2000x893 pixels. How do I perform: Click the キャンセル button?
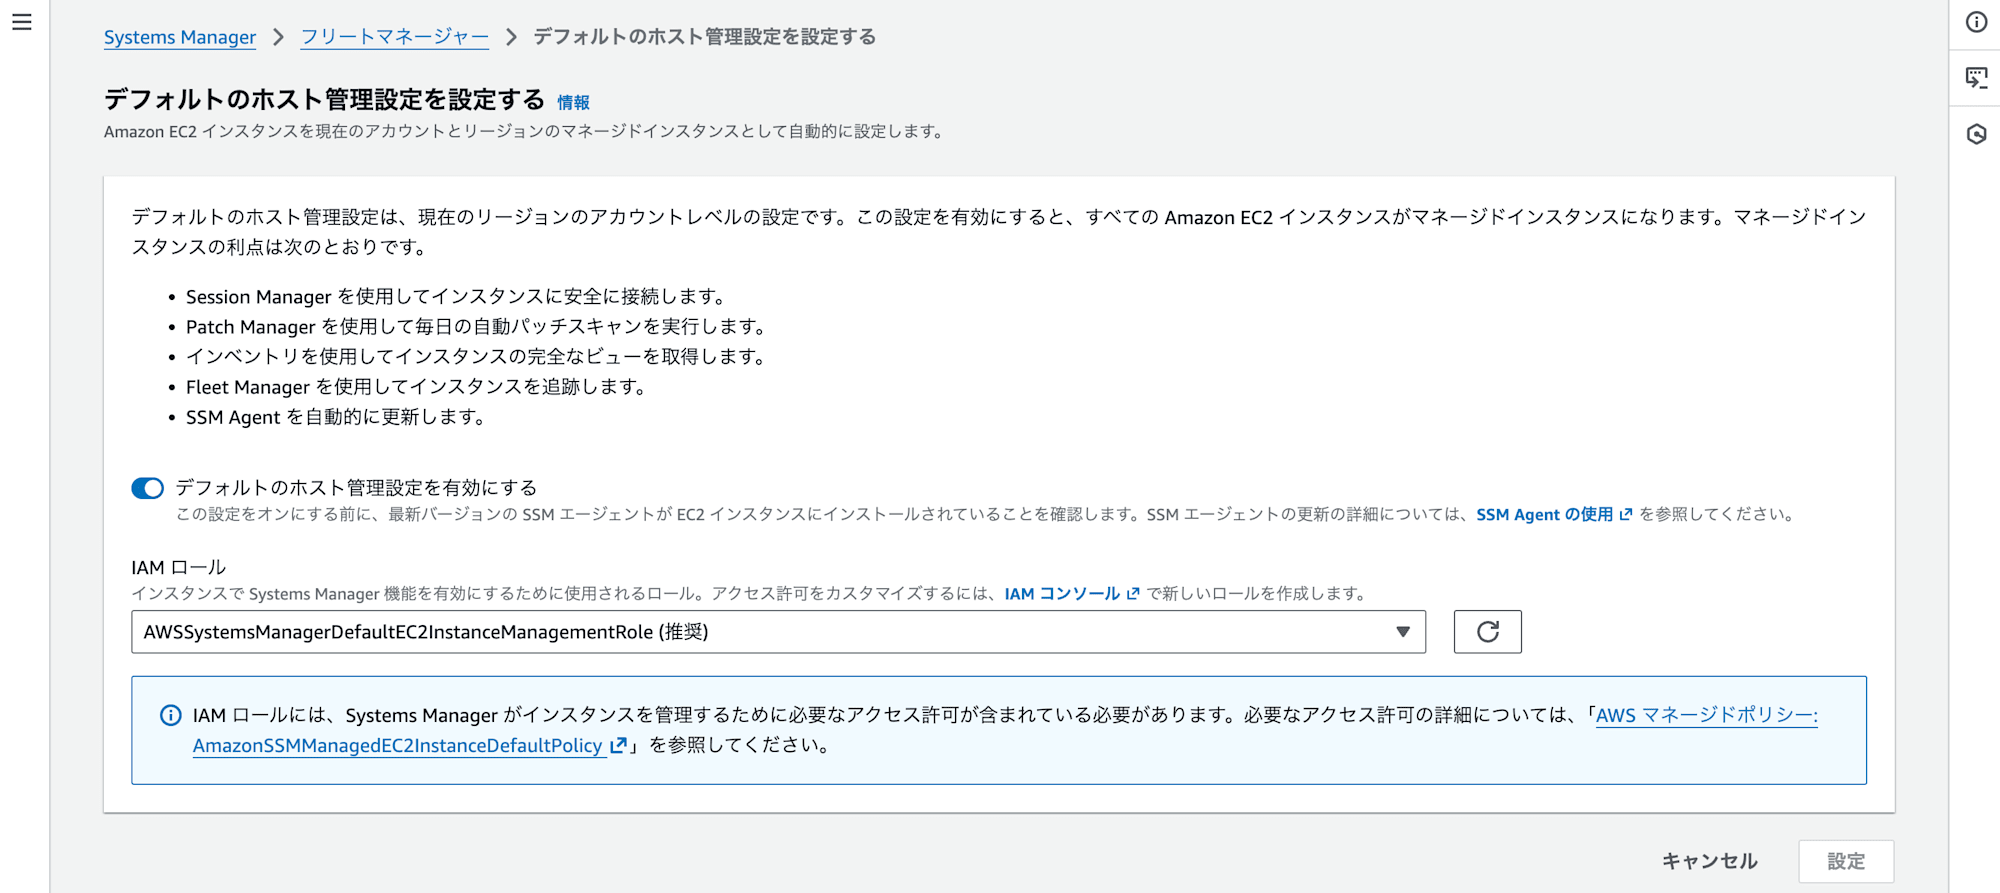[1709, 861]
